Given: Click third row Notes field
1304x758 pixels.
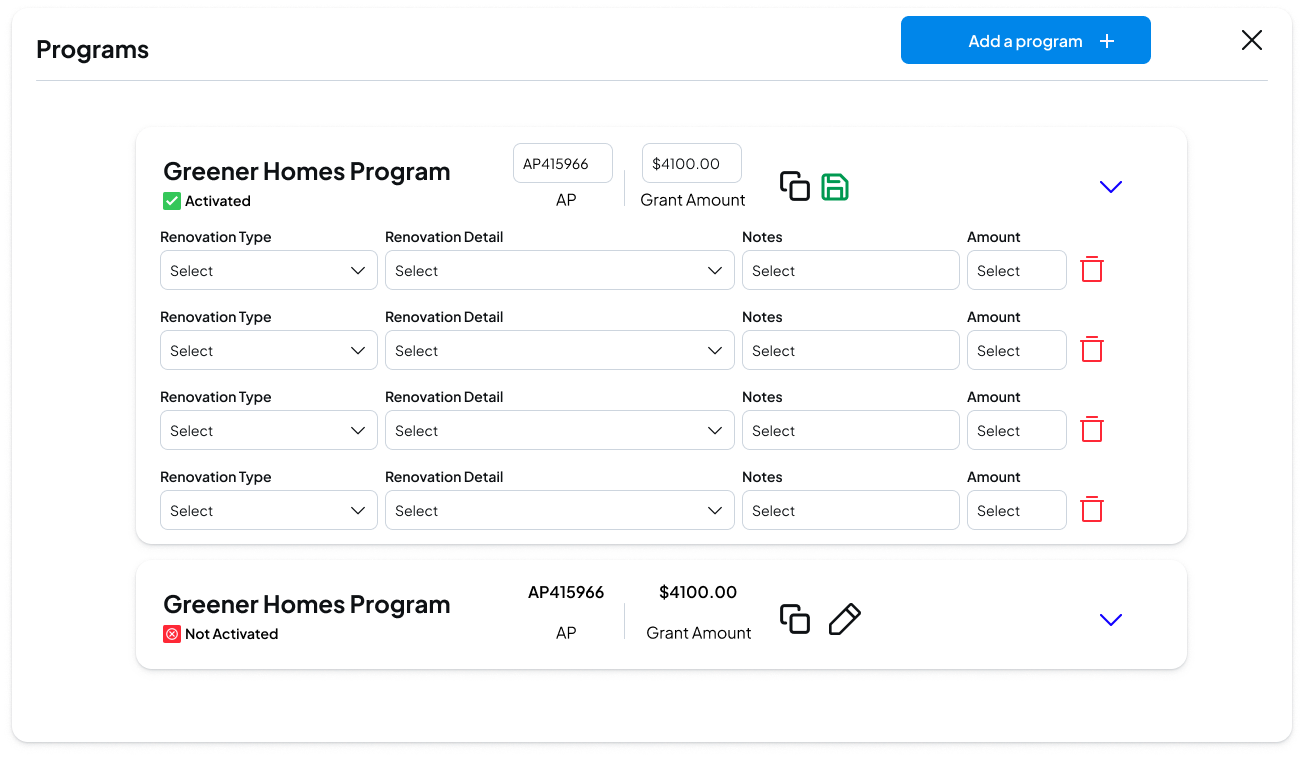Looking at the screenshot, I should click(851, 430).
